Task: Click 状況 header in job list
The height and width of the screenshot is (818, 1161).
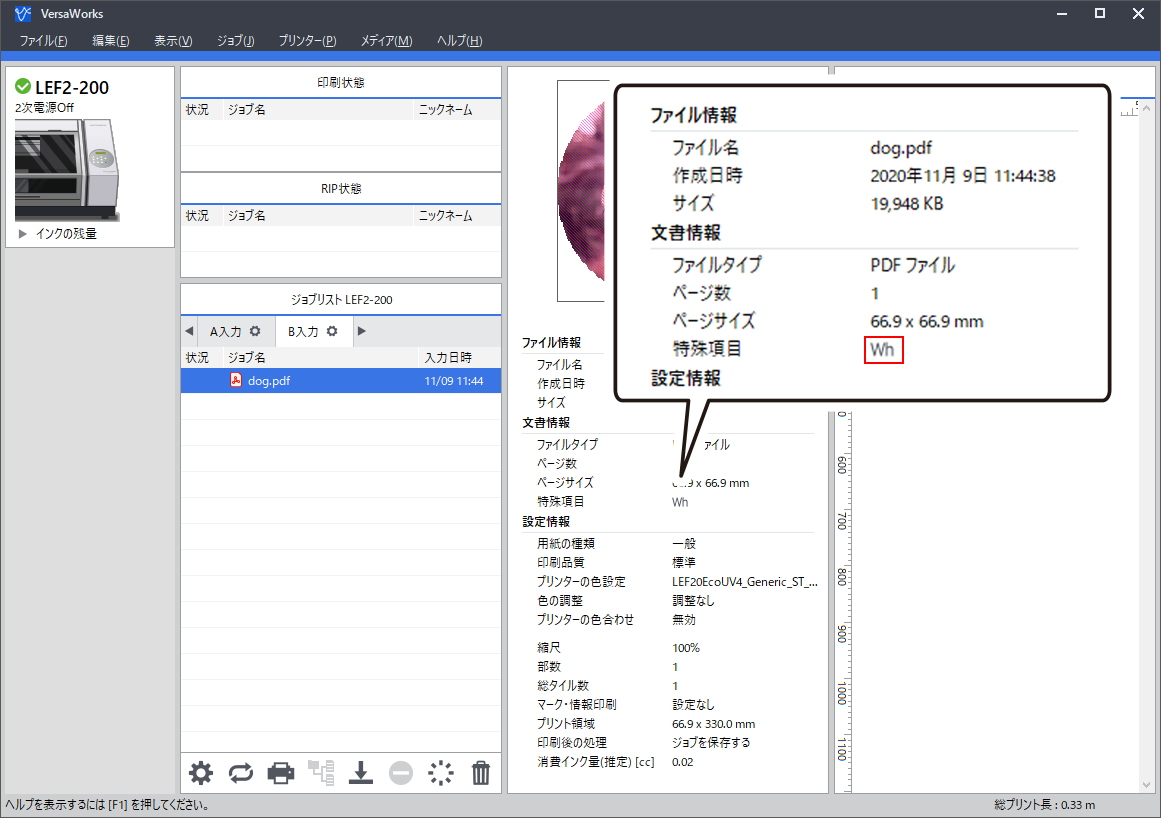Action: (197, 358)
